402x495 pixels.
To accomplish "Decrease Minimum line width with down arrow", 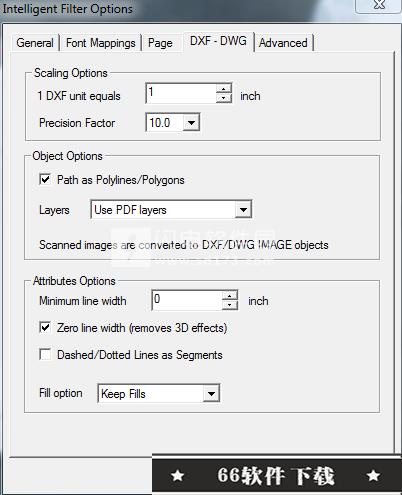I will 230,305.
